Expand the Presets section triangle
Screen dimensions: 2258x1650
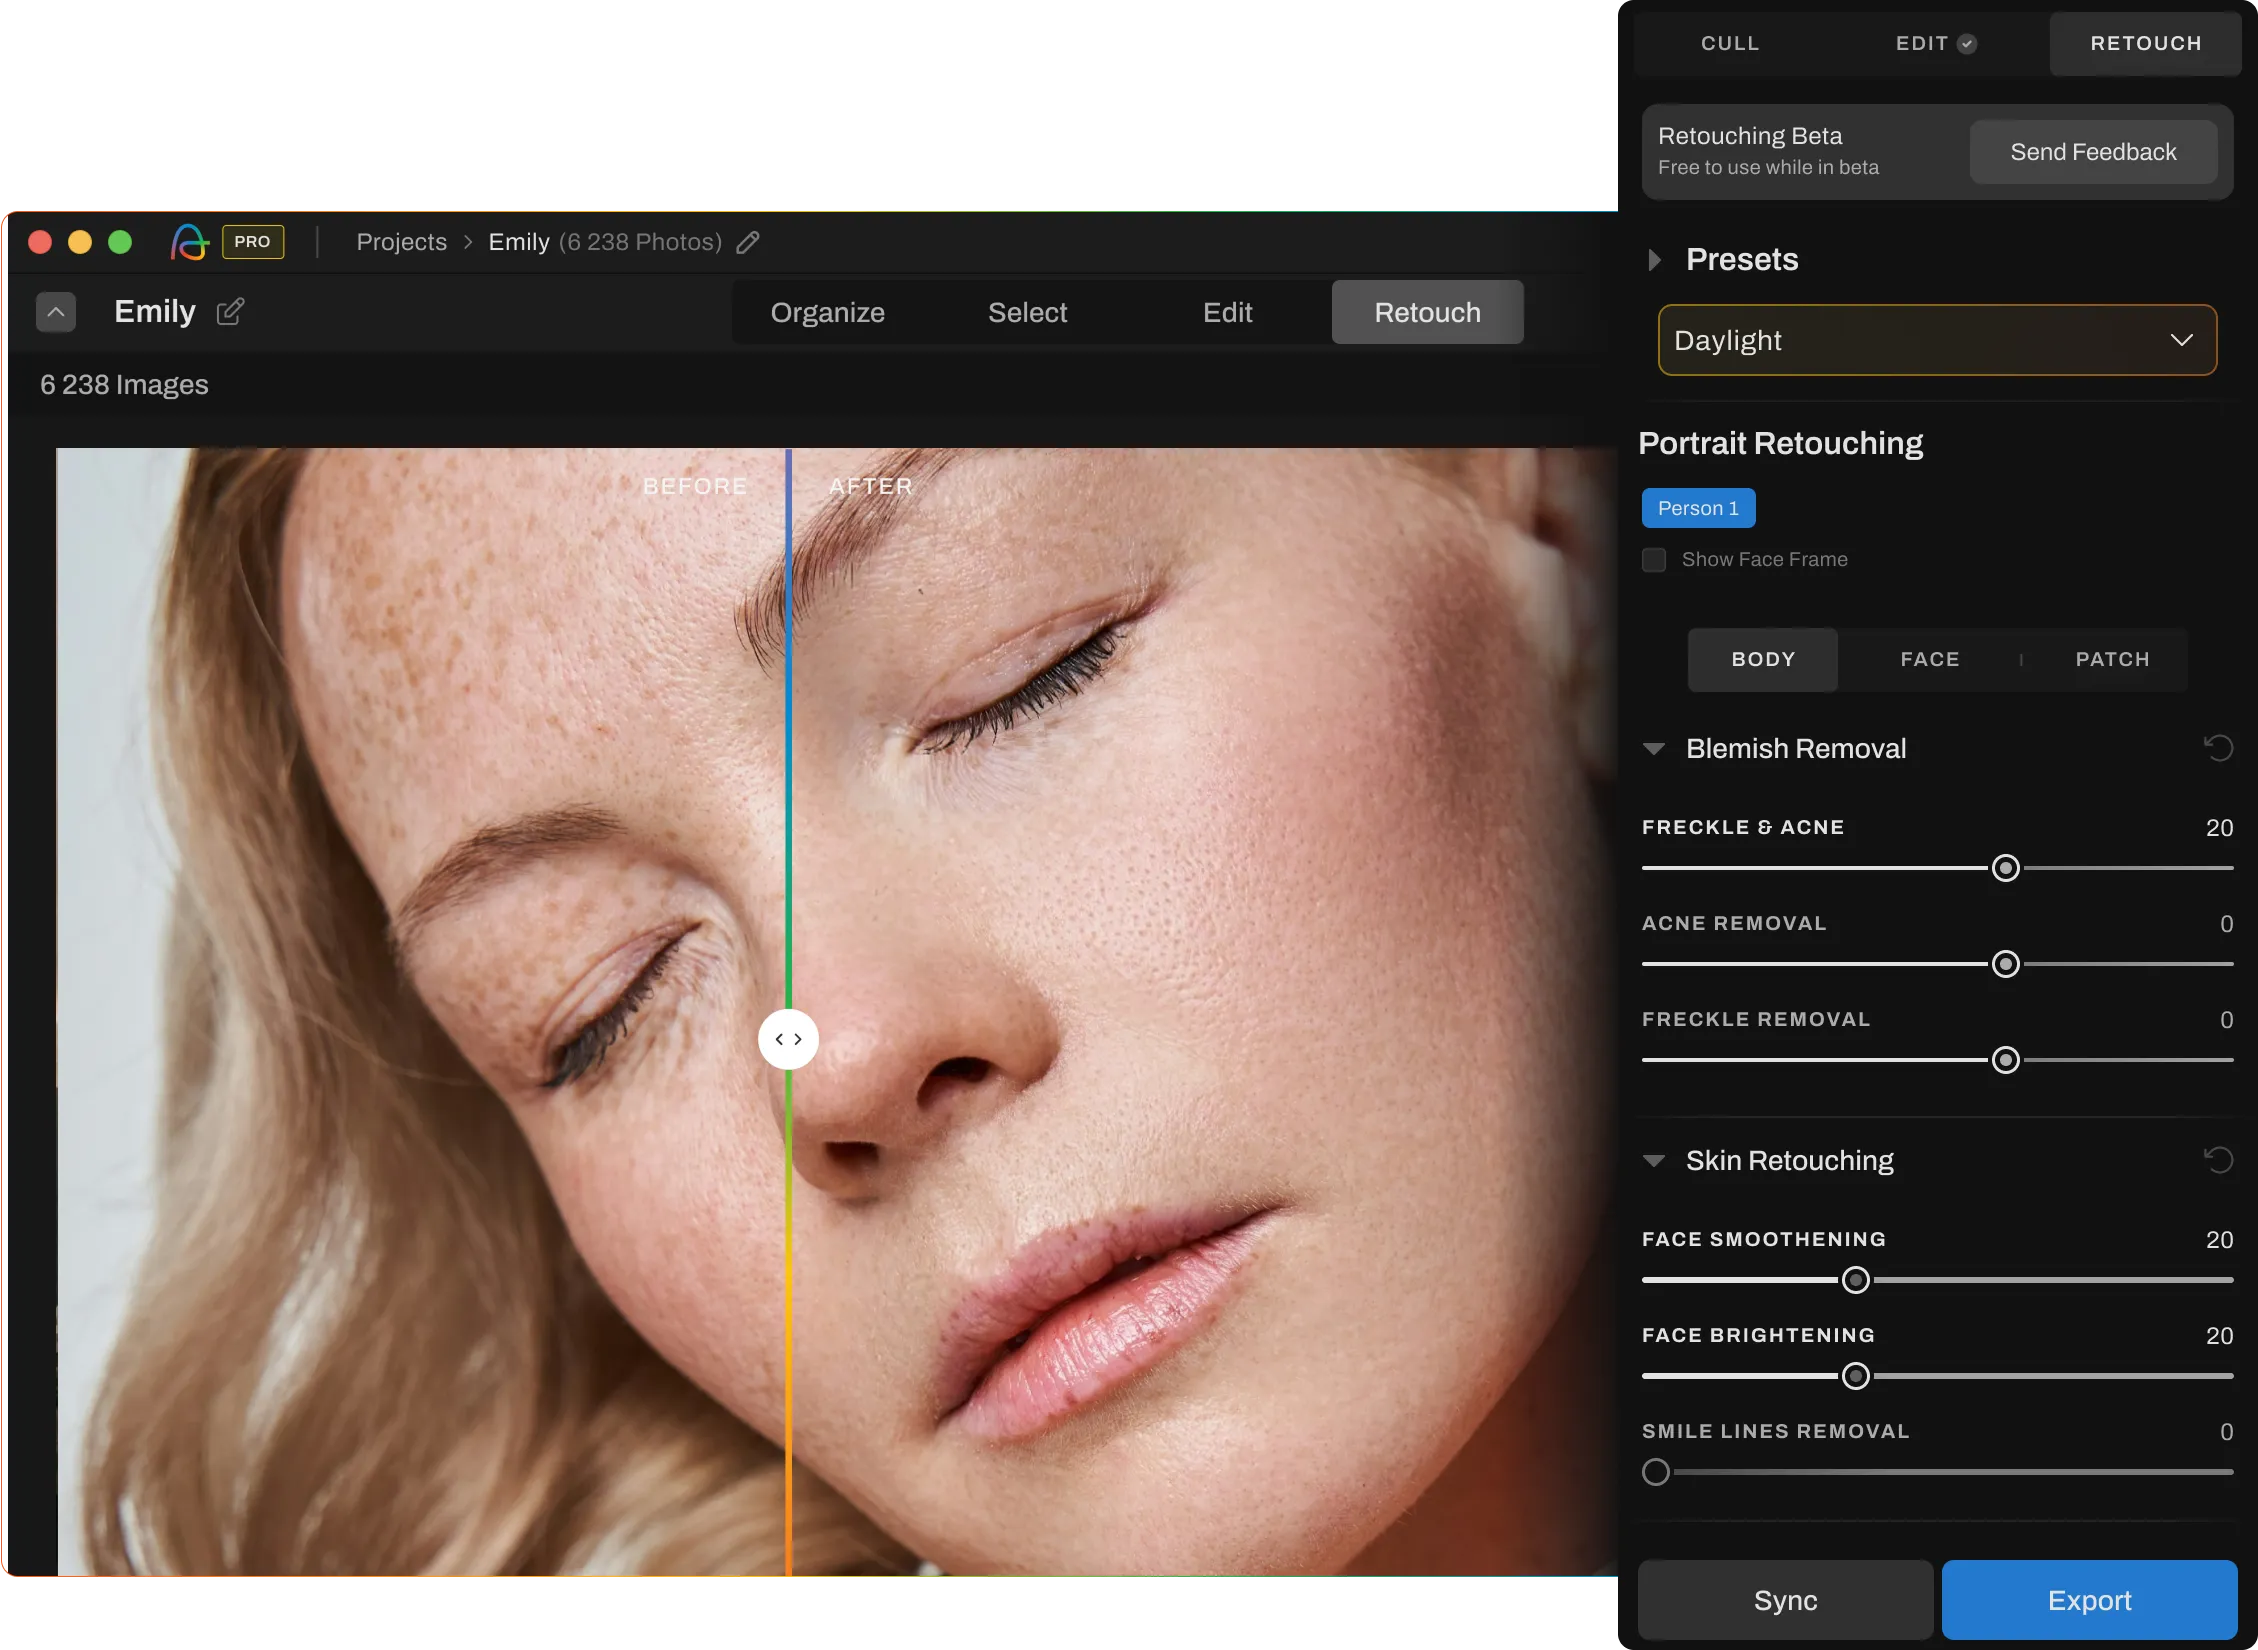(x=1654, y=260)
